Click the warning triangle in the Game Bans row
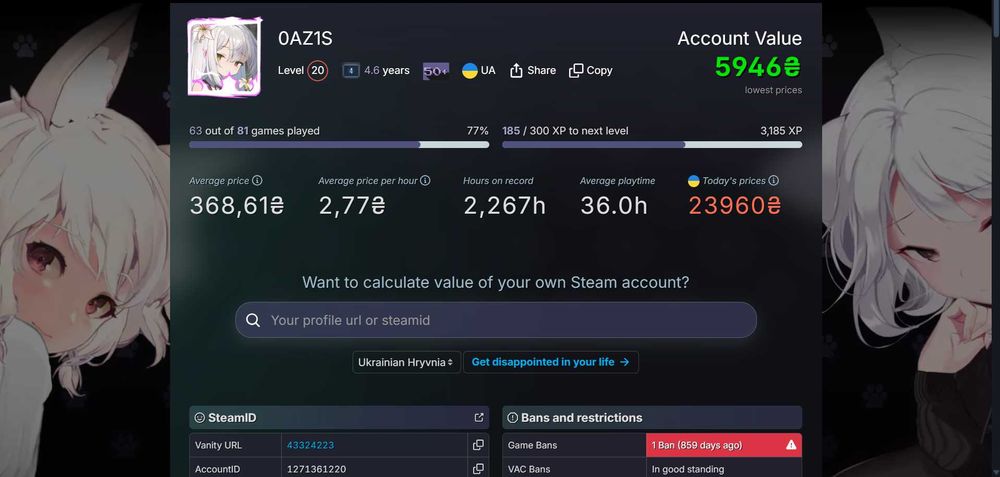 coord(791,445)
